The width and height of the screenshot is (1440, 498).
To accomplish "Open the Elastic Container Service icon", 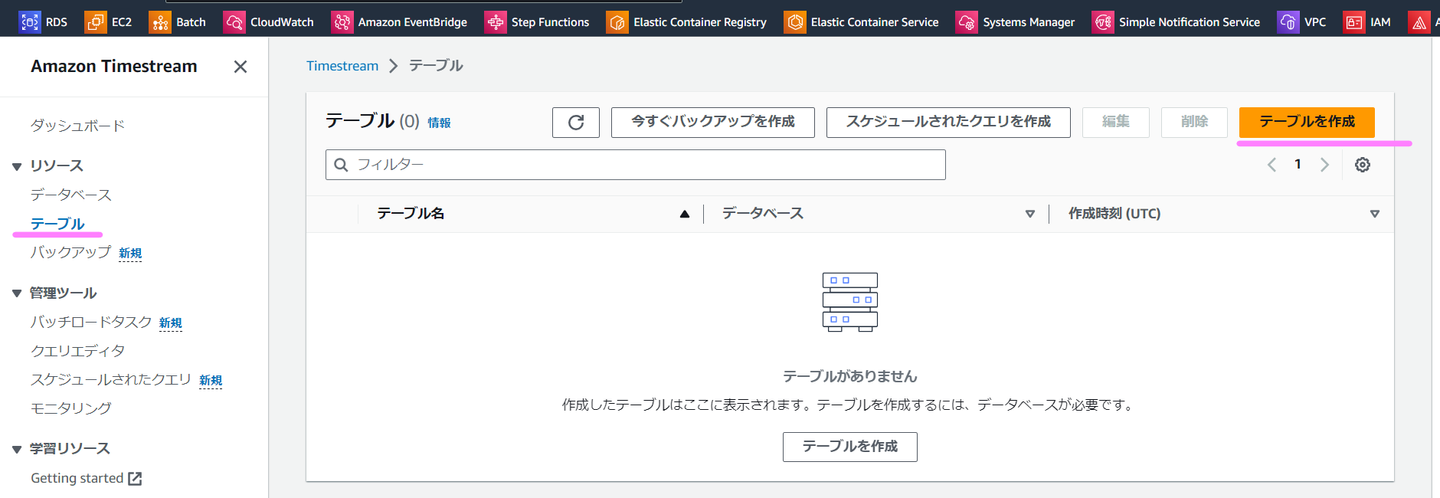I will pos(795,22).
